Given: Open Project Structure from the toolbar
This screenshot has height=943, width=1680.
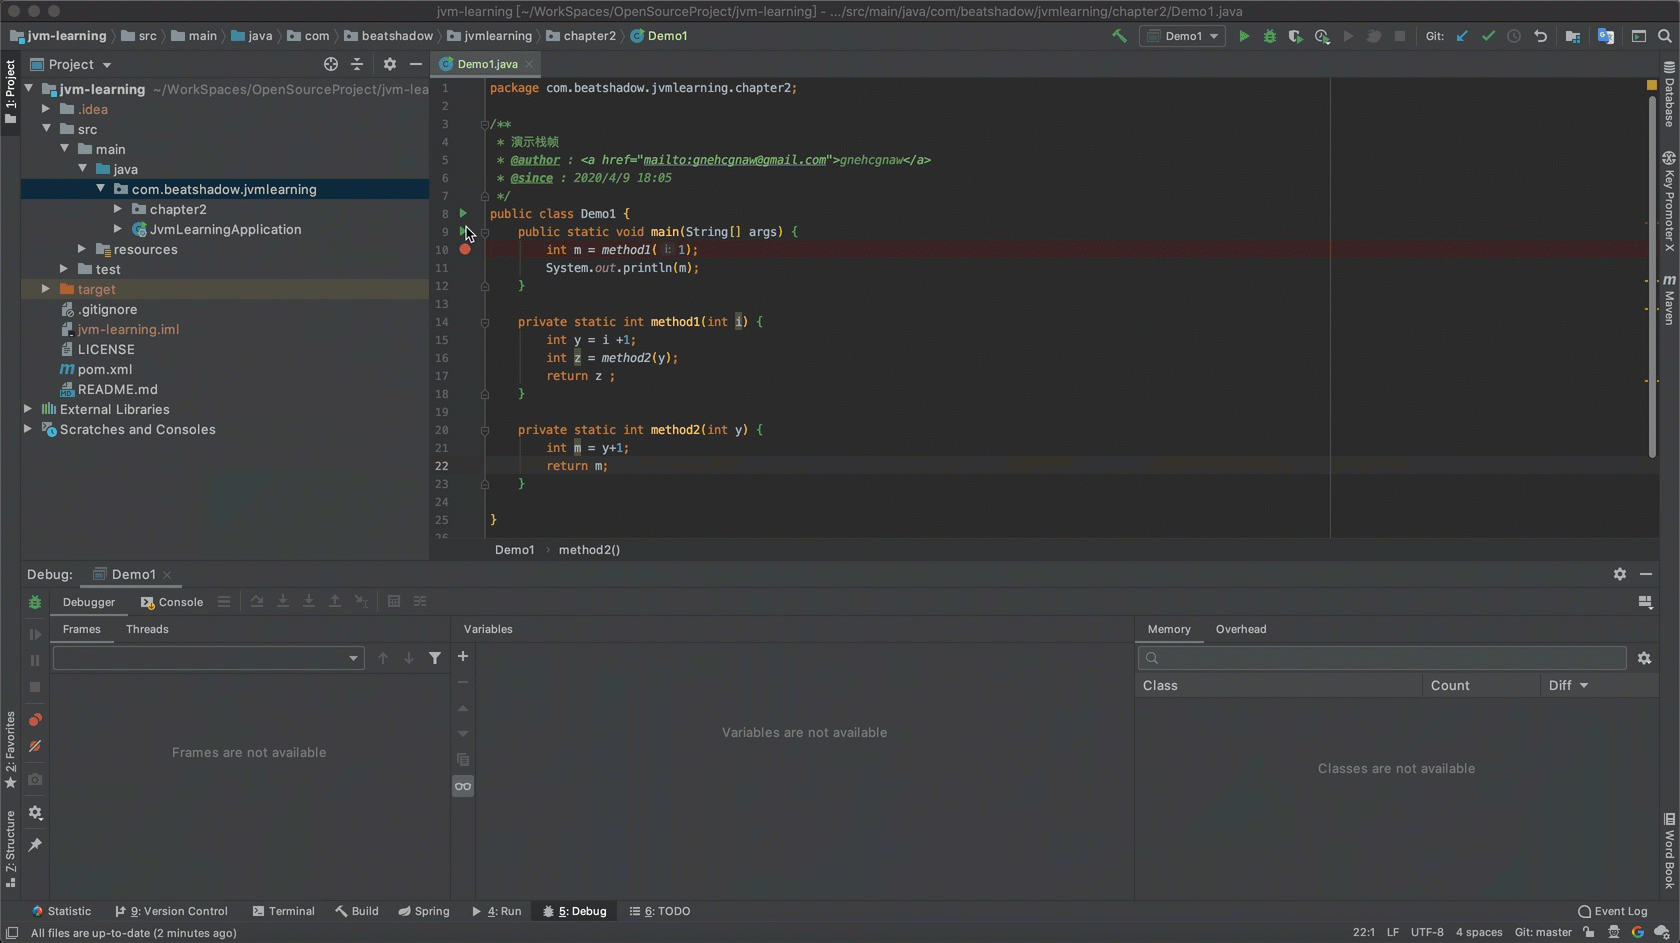Looking at the screenshot, I should click(x=1573, y=36).
